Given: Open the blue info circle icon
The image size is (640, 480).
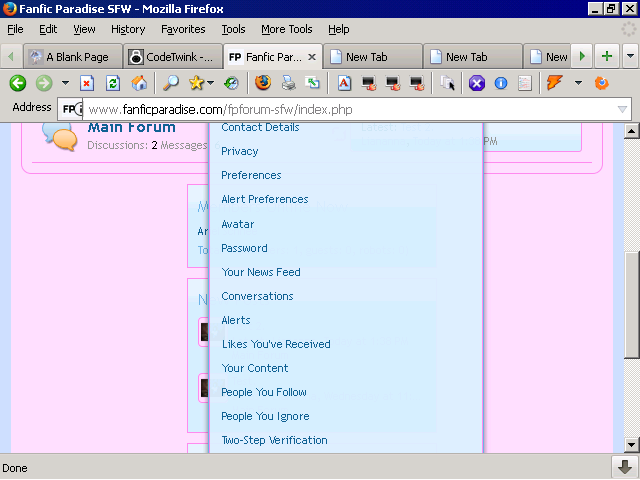Looking at the screenshot, I should point(501,83).
